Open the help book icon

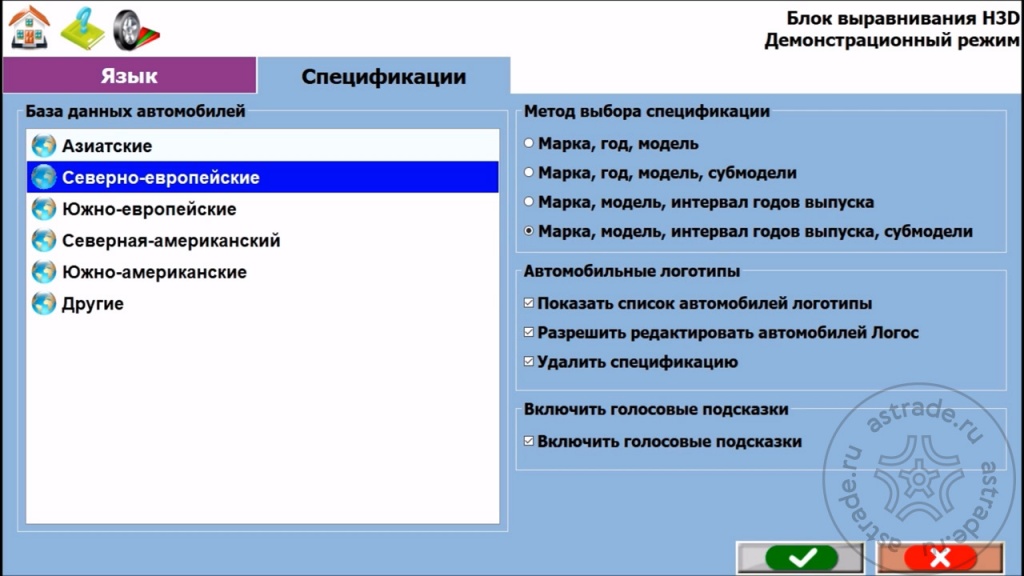[82, 29]
